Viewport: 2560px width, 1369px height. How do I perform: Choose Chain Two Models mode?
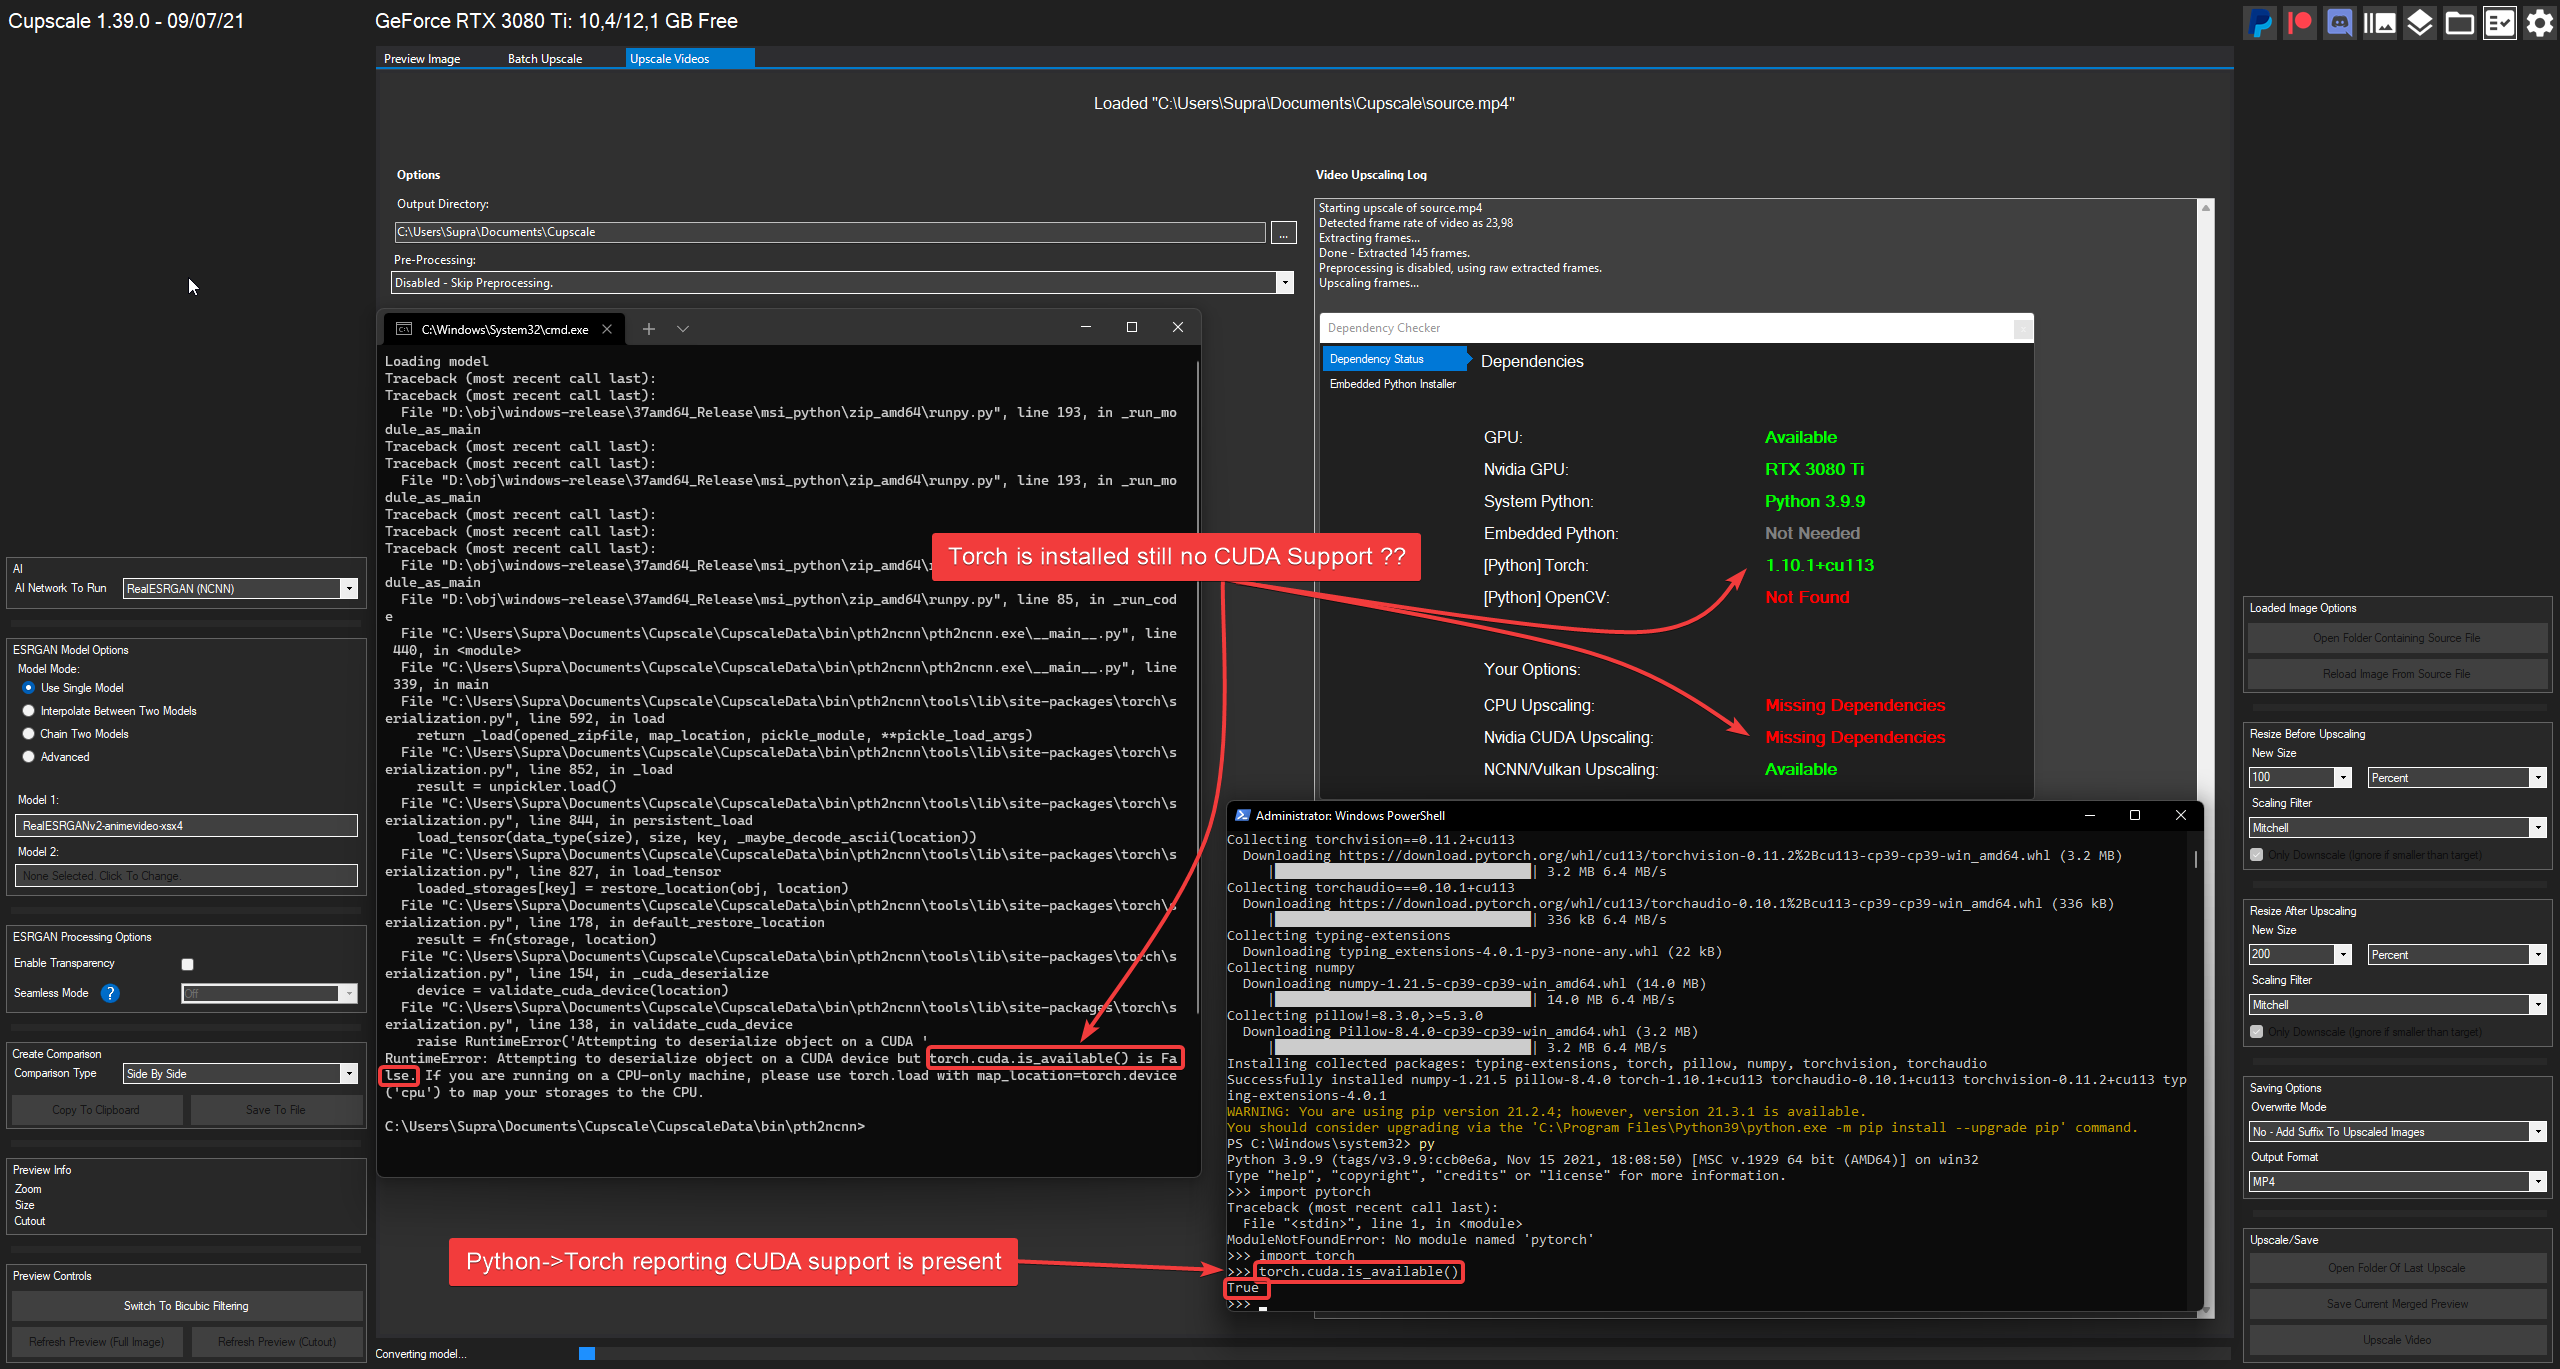point(28,733)
